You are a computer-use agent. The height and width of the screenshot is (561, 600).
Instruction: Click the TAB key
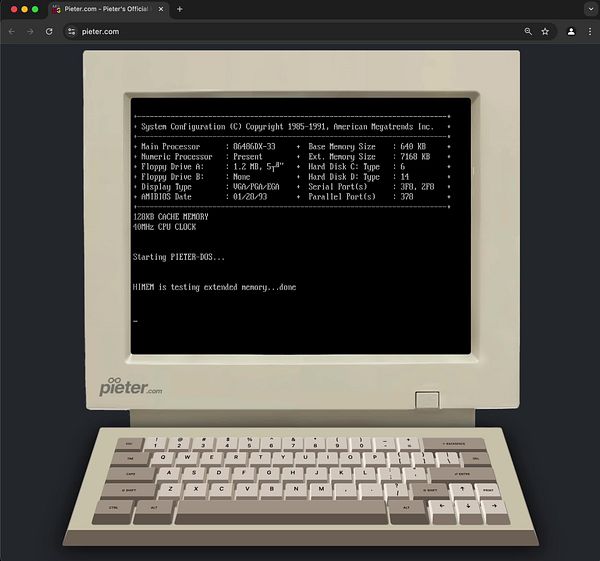click(x=130, y=459)
